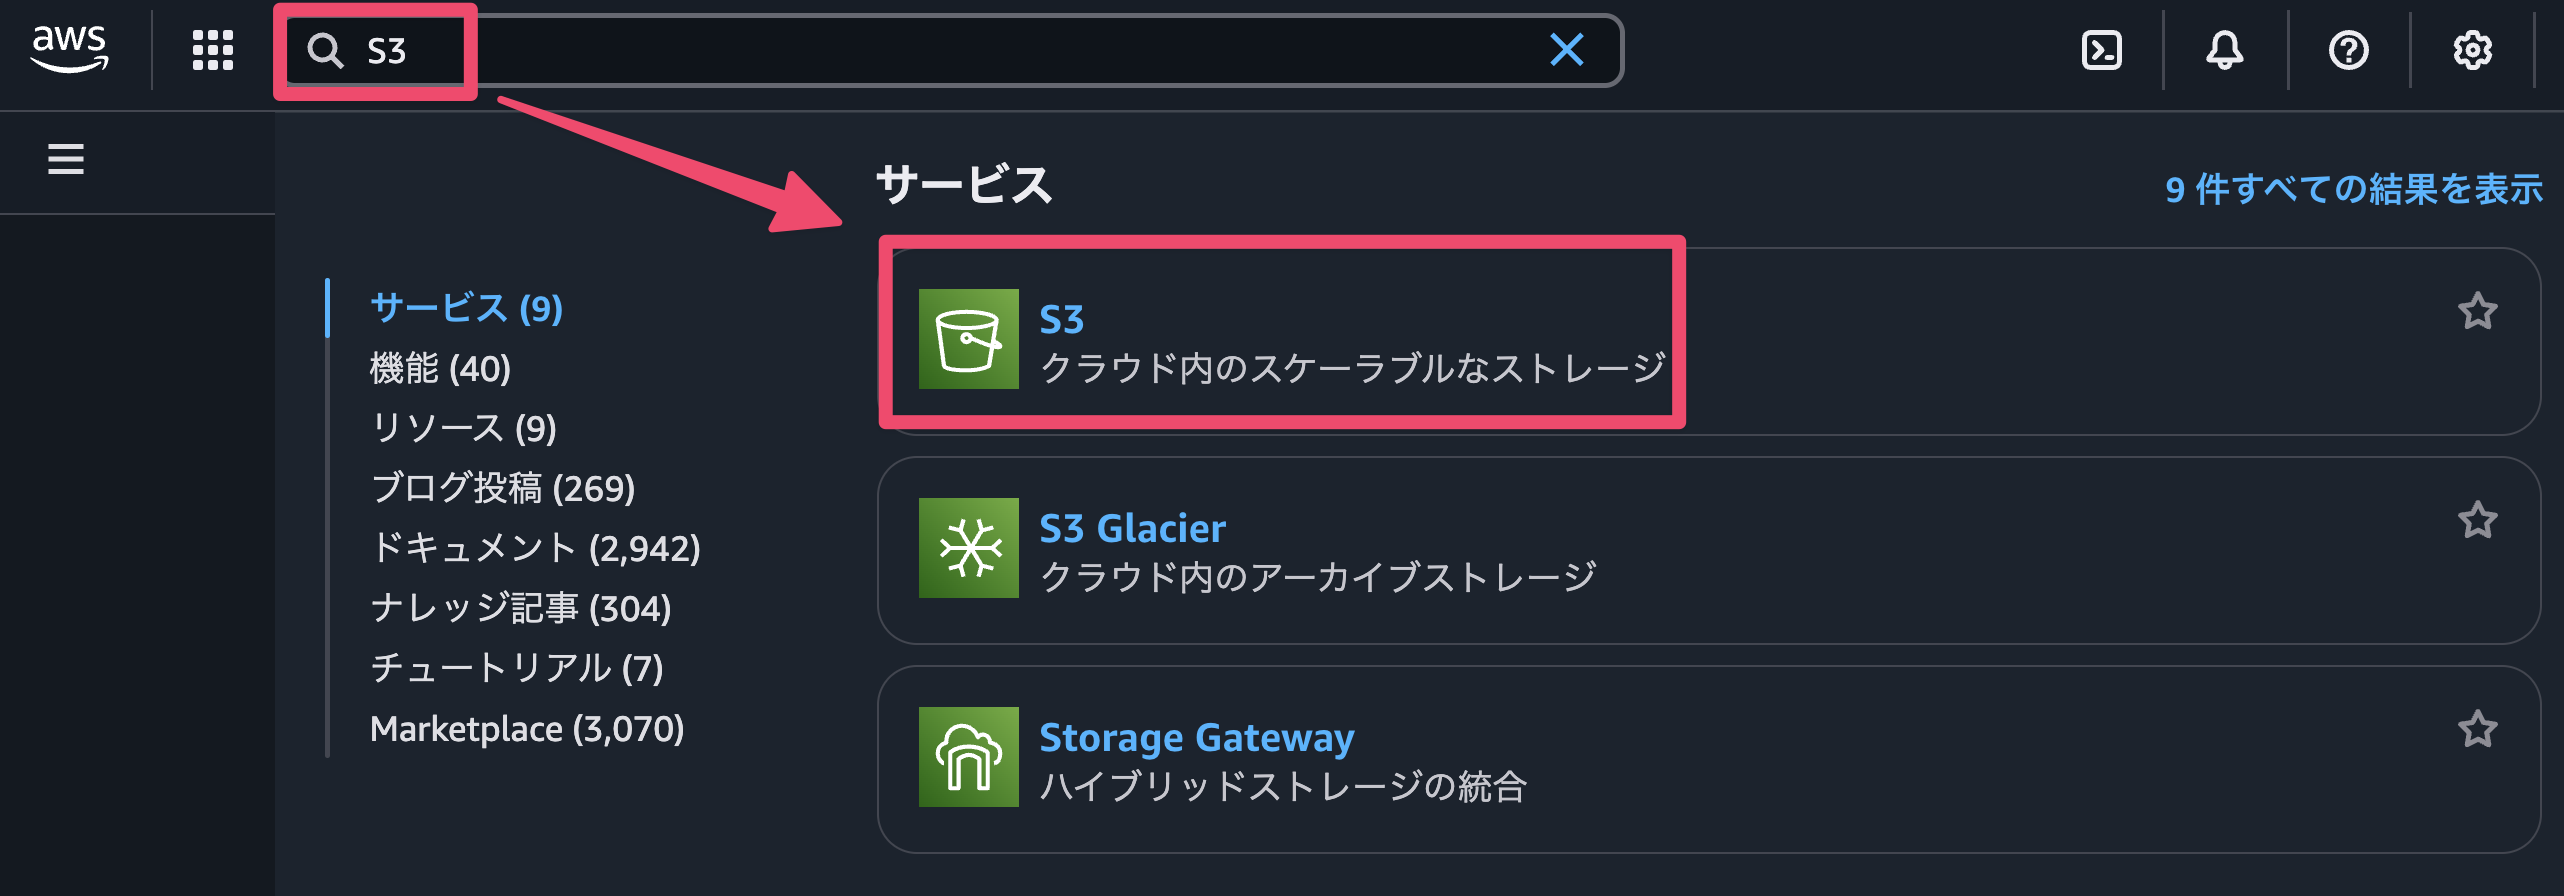2564x896 pixels.
Task: Click the Storage Gateway service icon
Action: [968, 757]
